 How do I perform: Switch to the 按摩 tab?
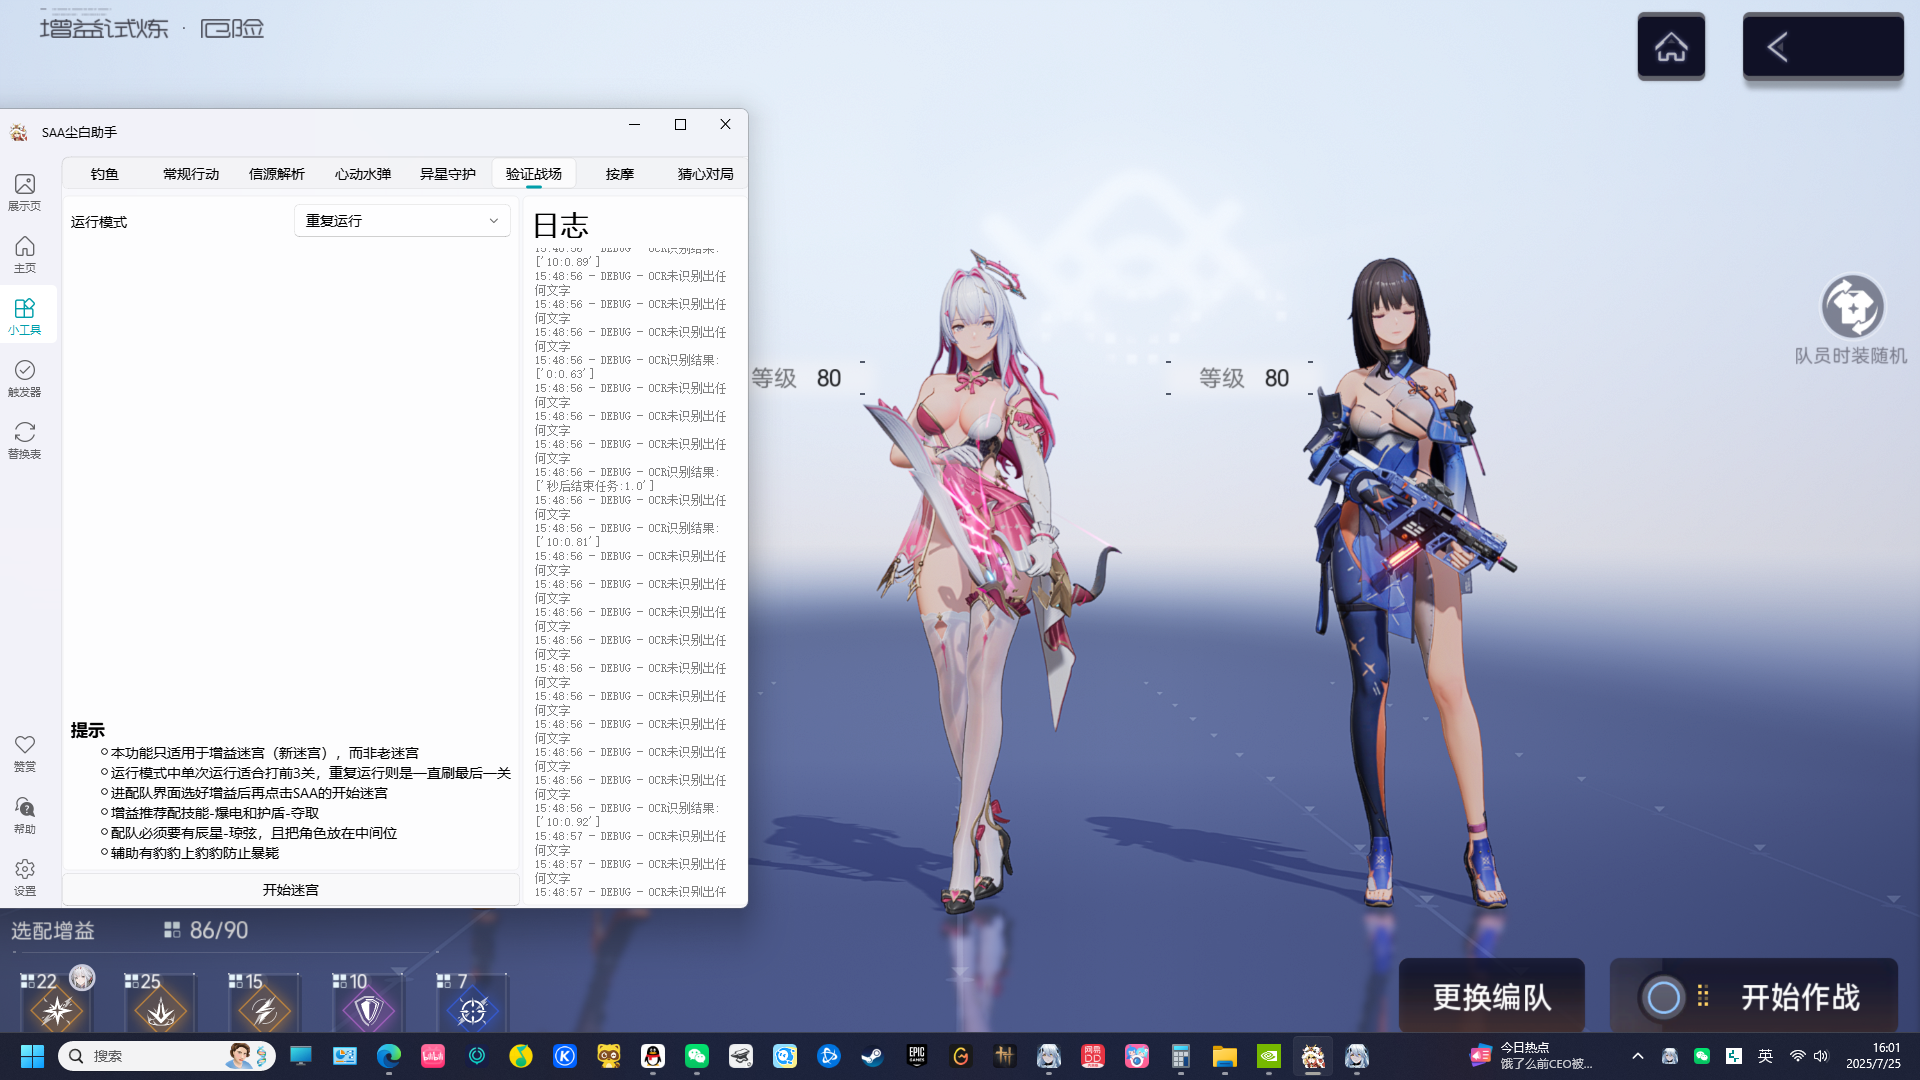[620, 174]
